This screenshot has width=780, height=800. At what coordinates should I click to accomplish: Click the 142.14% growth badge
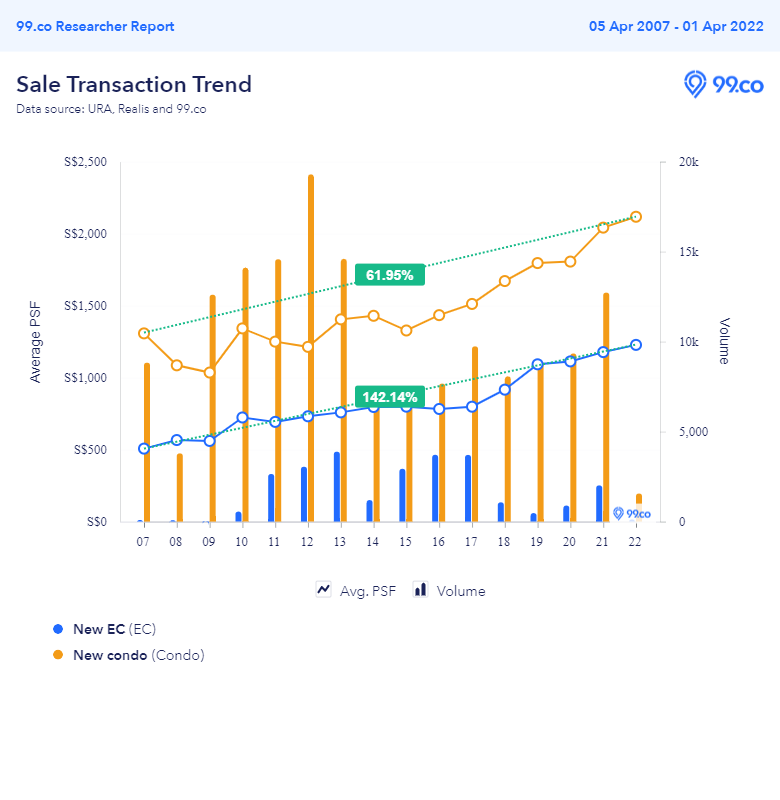(x=389, y=397)
